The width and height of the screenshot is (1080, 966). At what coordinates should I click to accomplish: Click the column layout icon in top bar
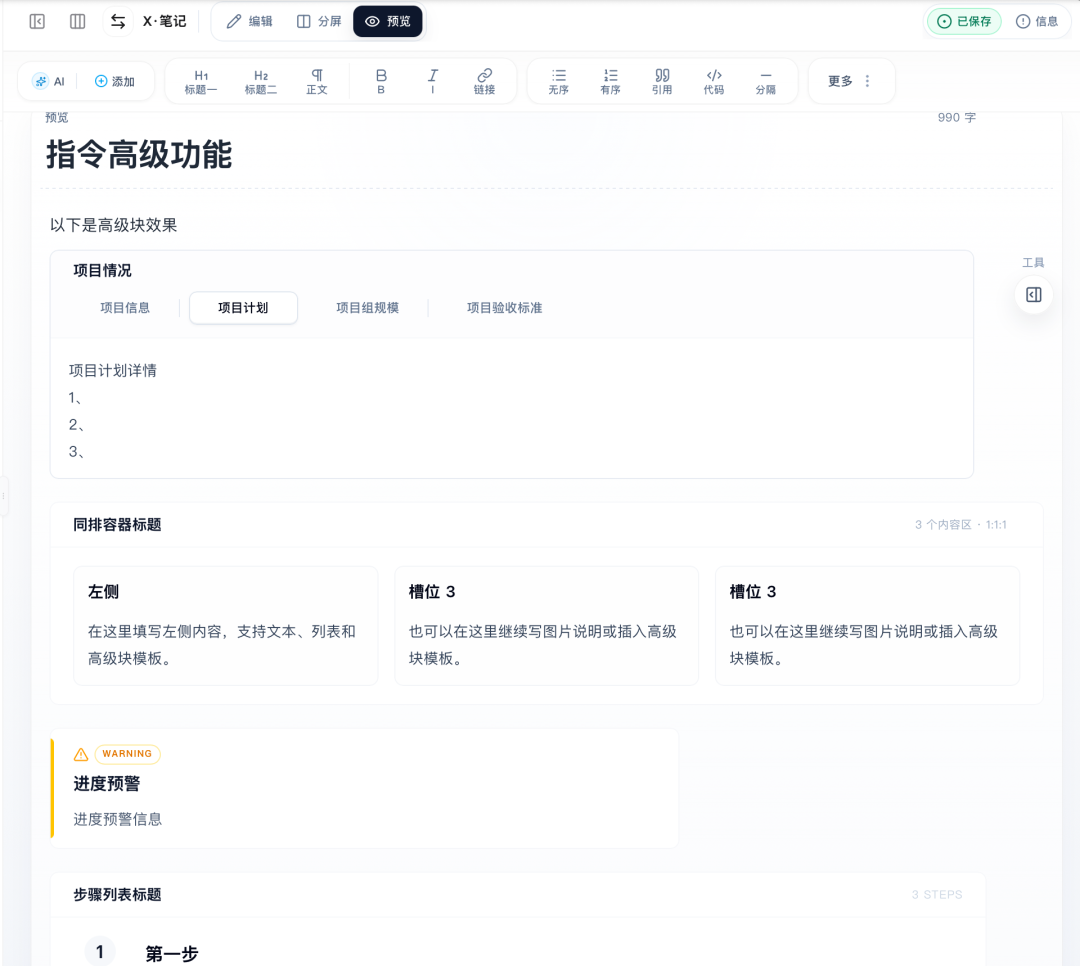tap(77, 21)
